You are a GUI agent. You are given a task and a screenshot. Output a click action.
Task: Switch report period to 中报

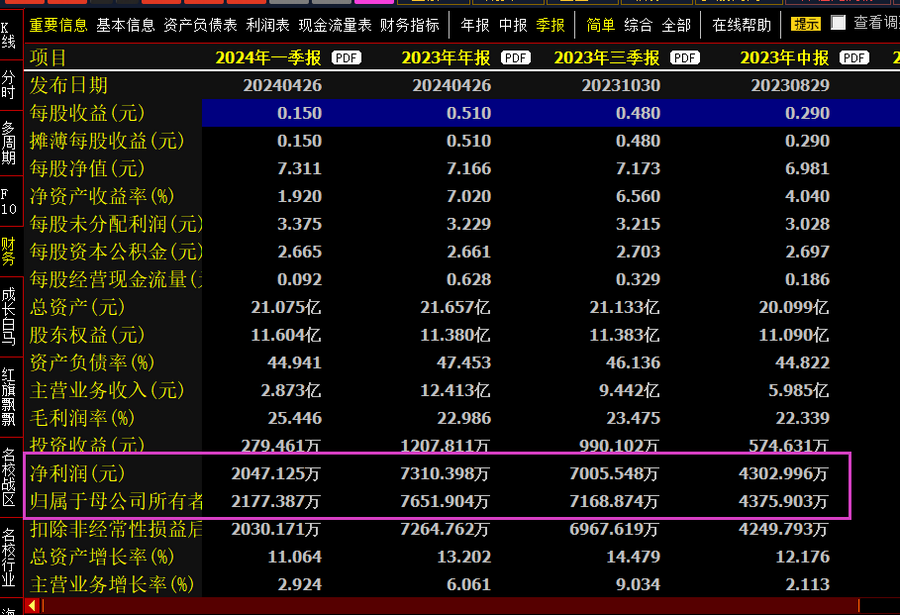513,25
